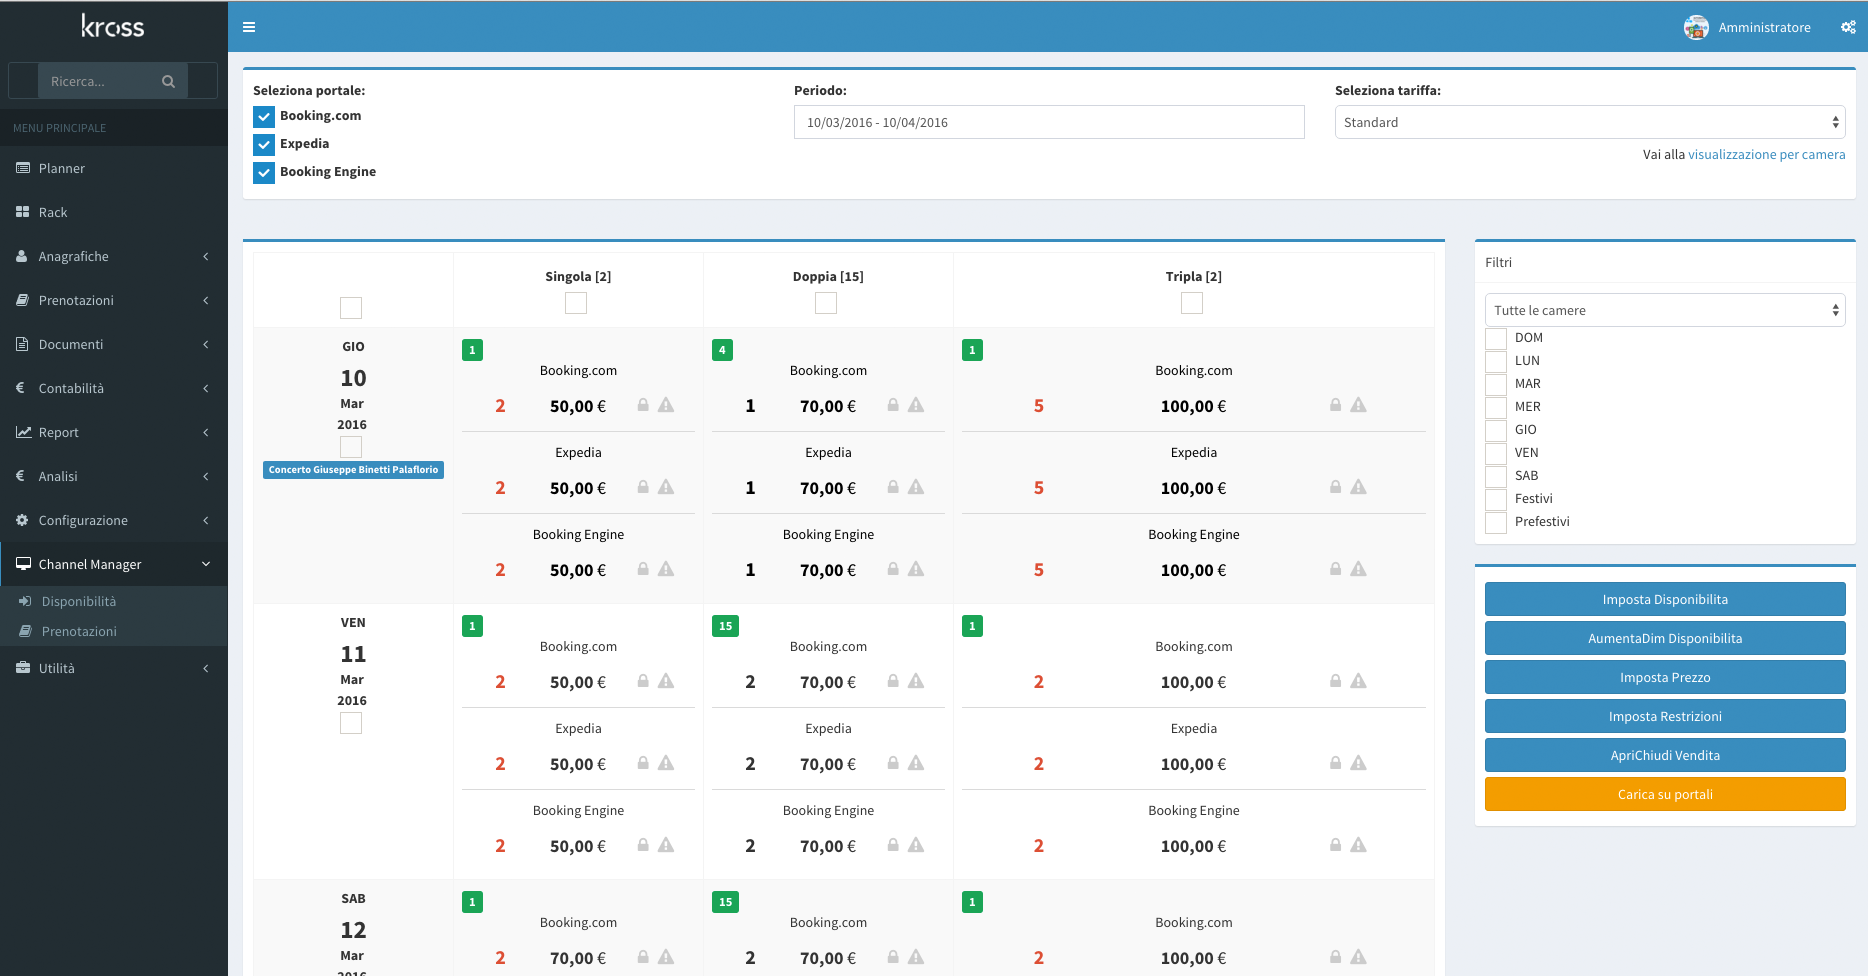Open the Configurazione menu item
The image size is (1868, 976).
coord(114,520)
